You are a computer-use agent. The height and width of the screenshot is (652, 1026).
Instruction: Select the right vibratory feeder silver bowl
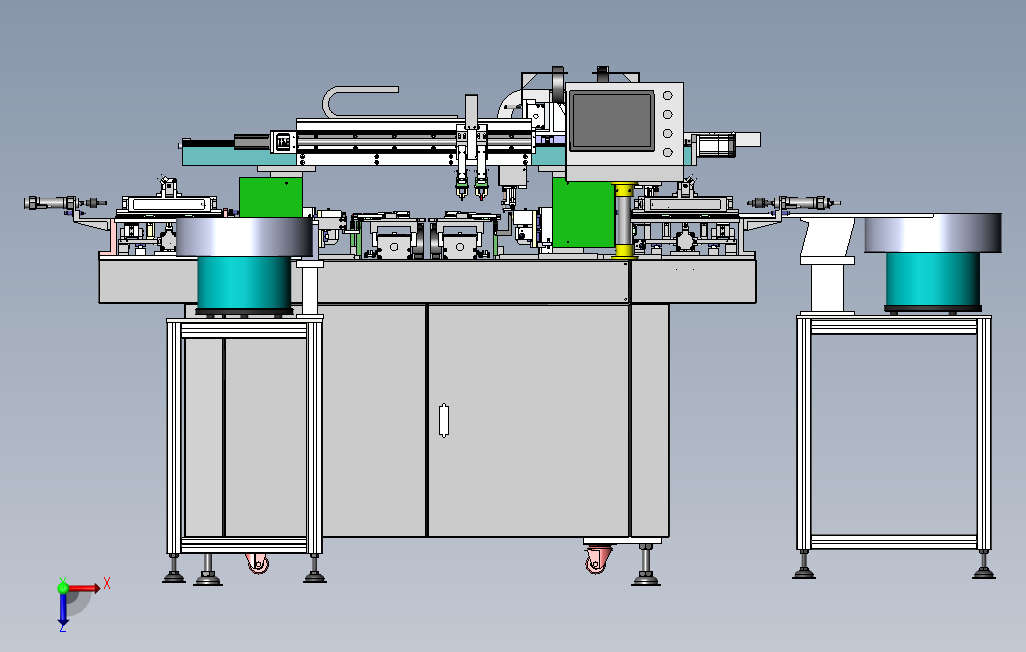point(932,233)
